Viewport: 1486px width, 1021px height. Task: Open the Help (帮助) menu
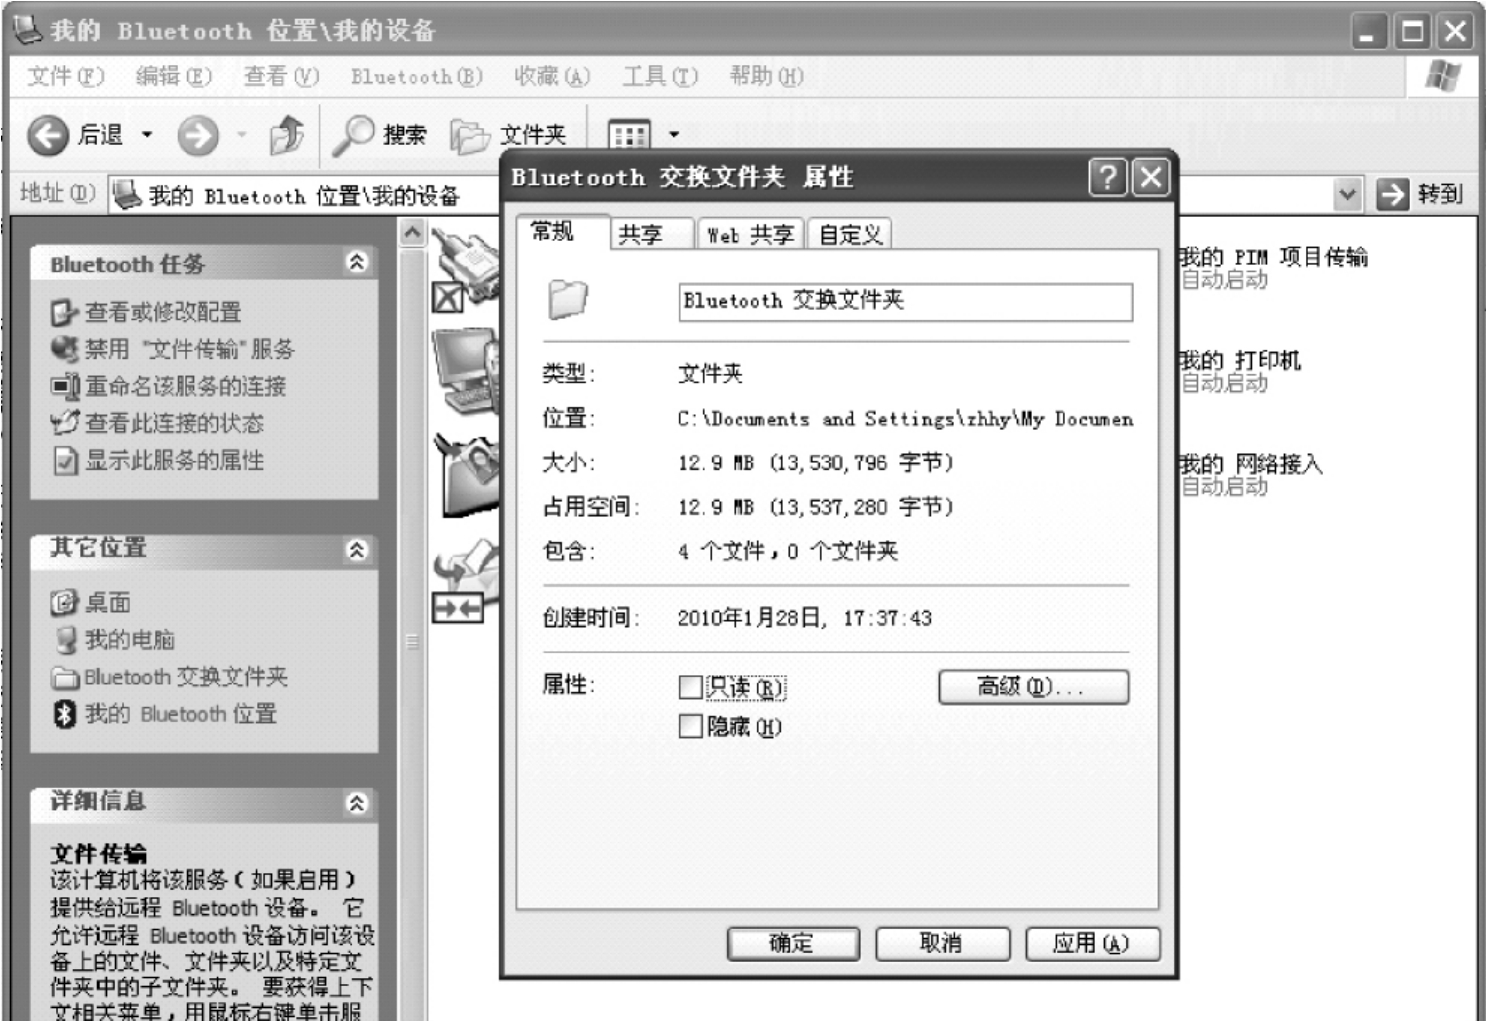click(766, 76)
